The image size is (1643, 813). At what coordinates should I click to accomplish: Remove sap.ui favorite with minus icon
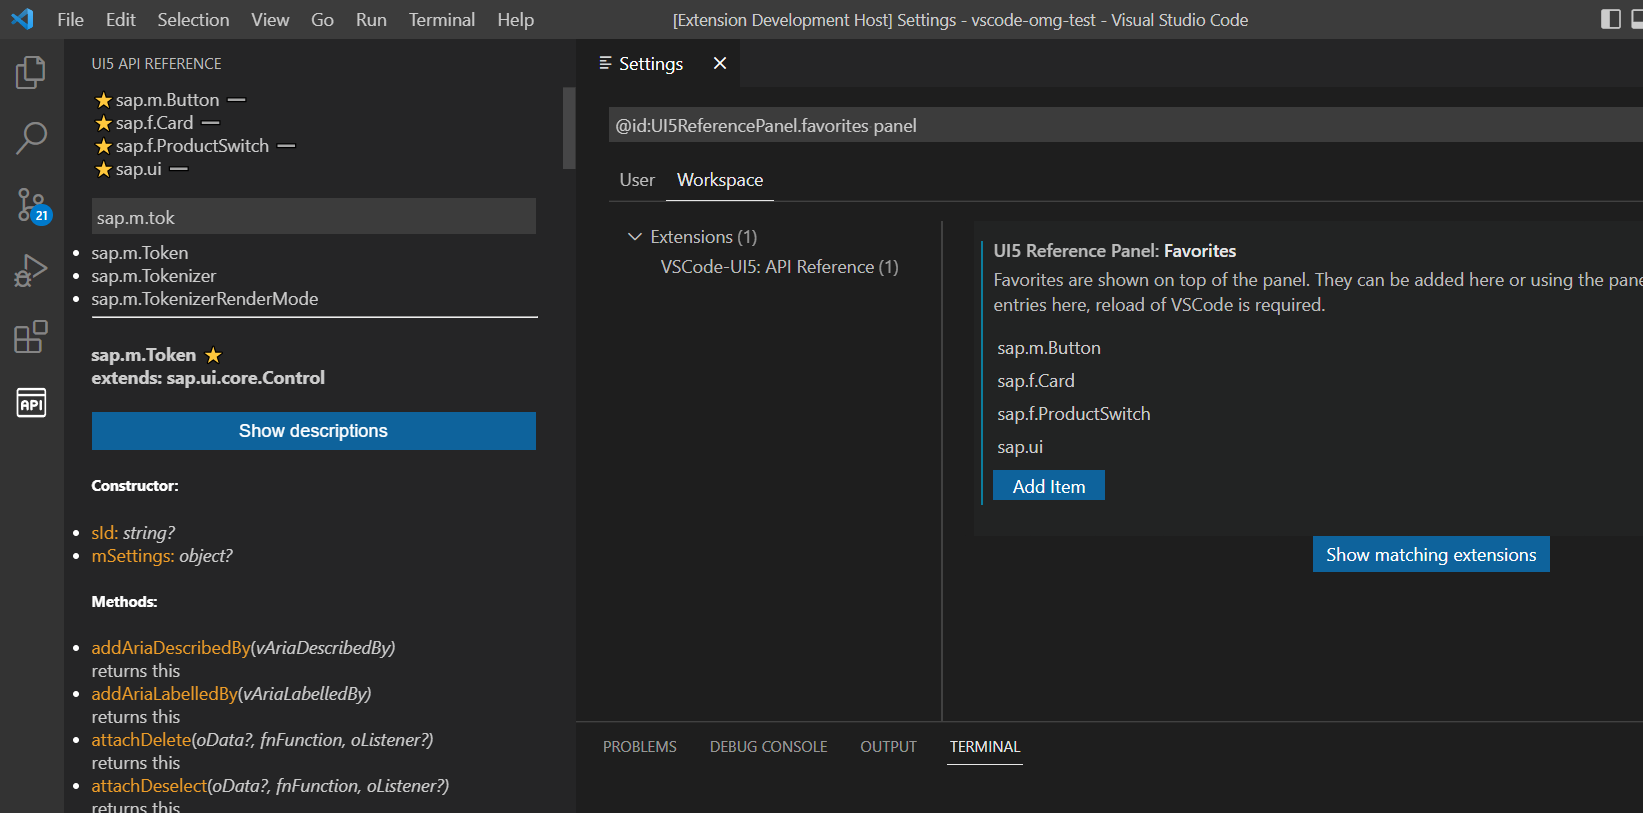point(179,169)
